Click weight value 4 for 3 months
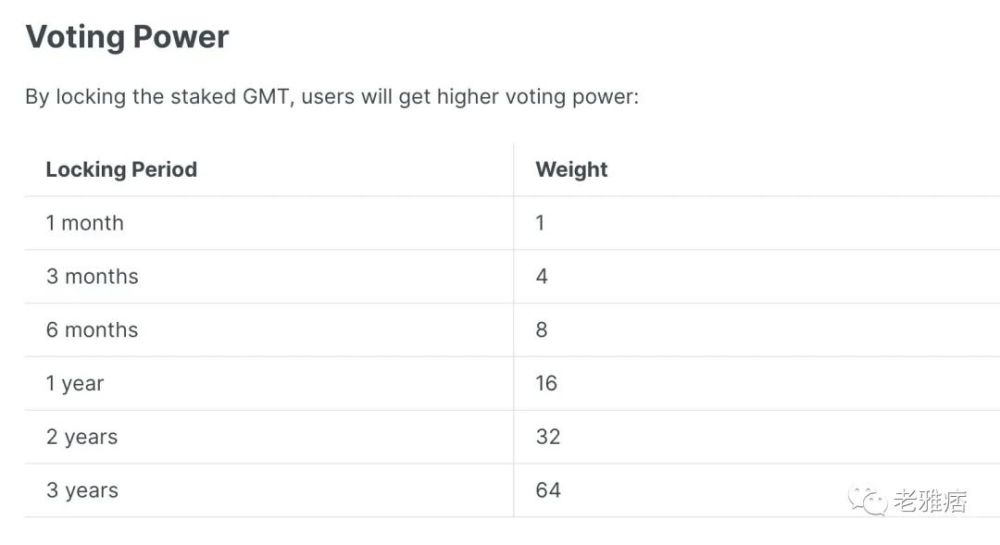Viewport: 1000px width, 545px height. [541, 277]
